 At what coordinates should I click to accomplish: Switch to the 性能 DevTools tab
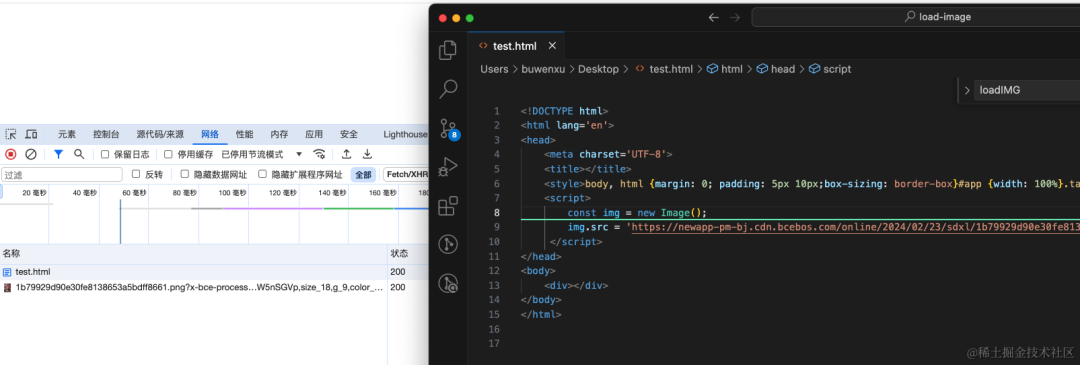click(x=244, y=134)
